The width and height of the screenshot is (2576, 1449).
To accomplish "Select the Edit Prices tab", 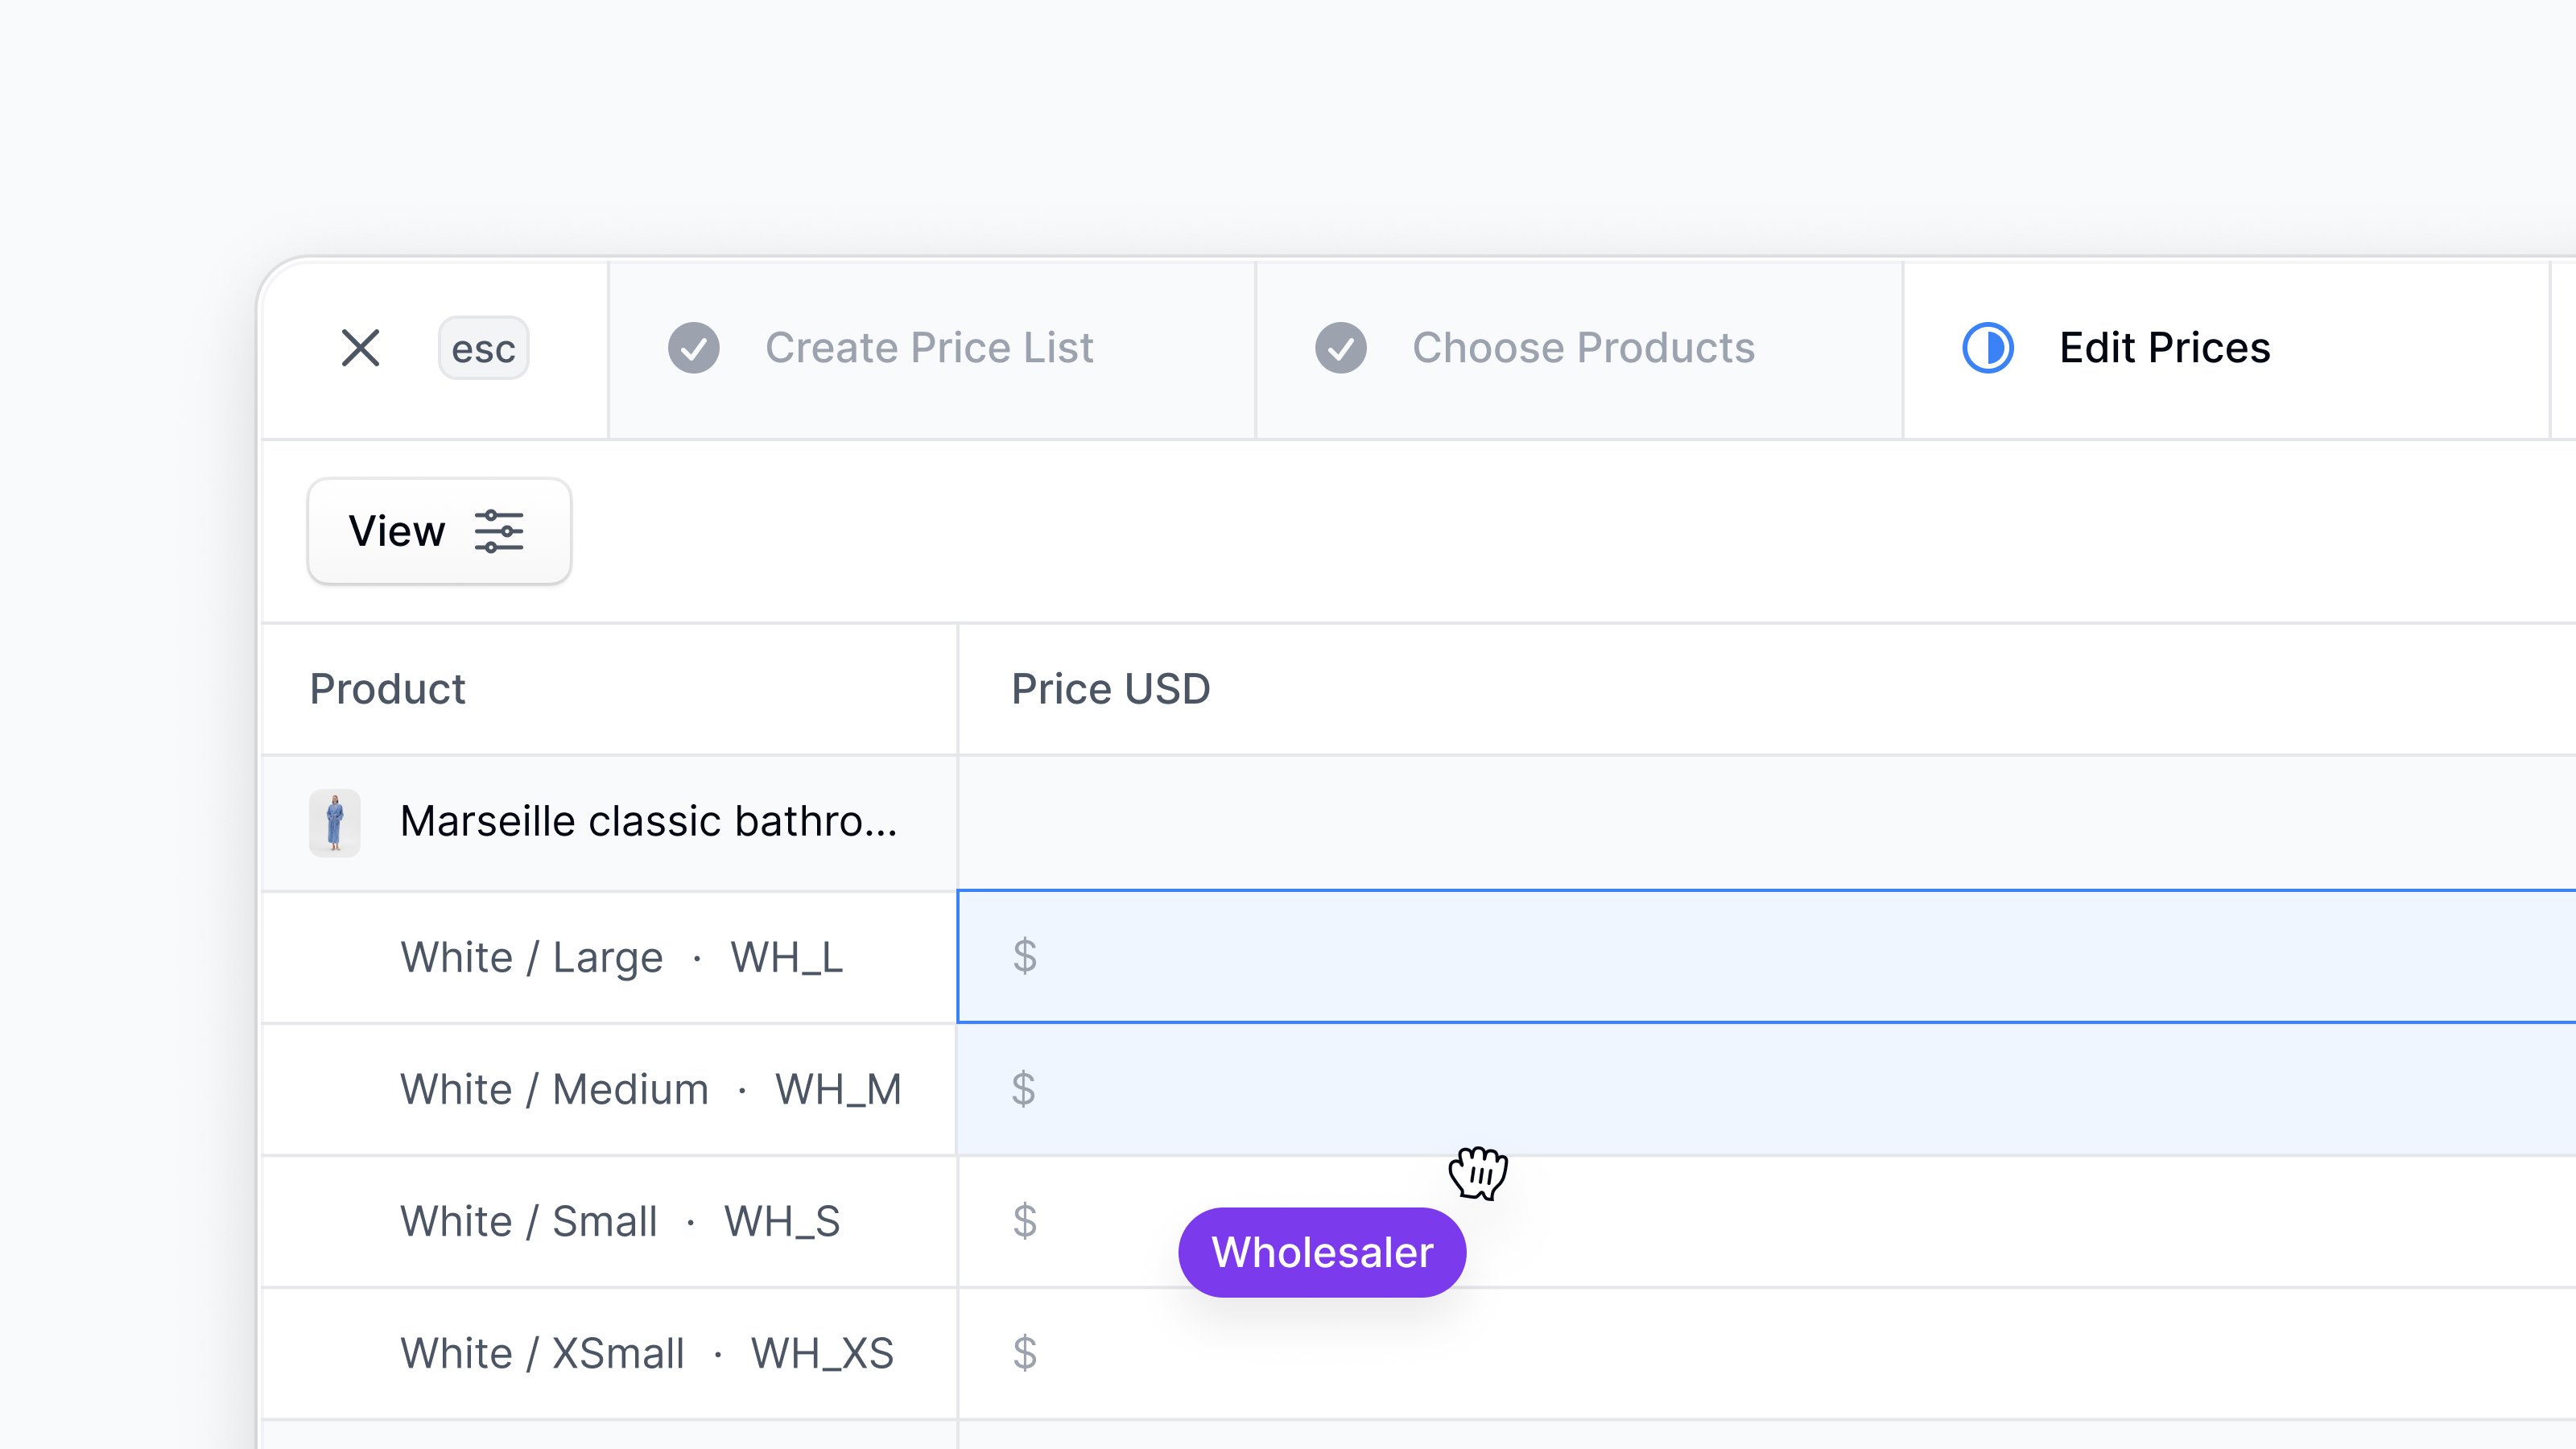I will coord(2226,349).
